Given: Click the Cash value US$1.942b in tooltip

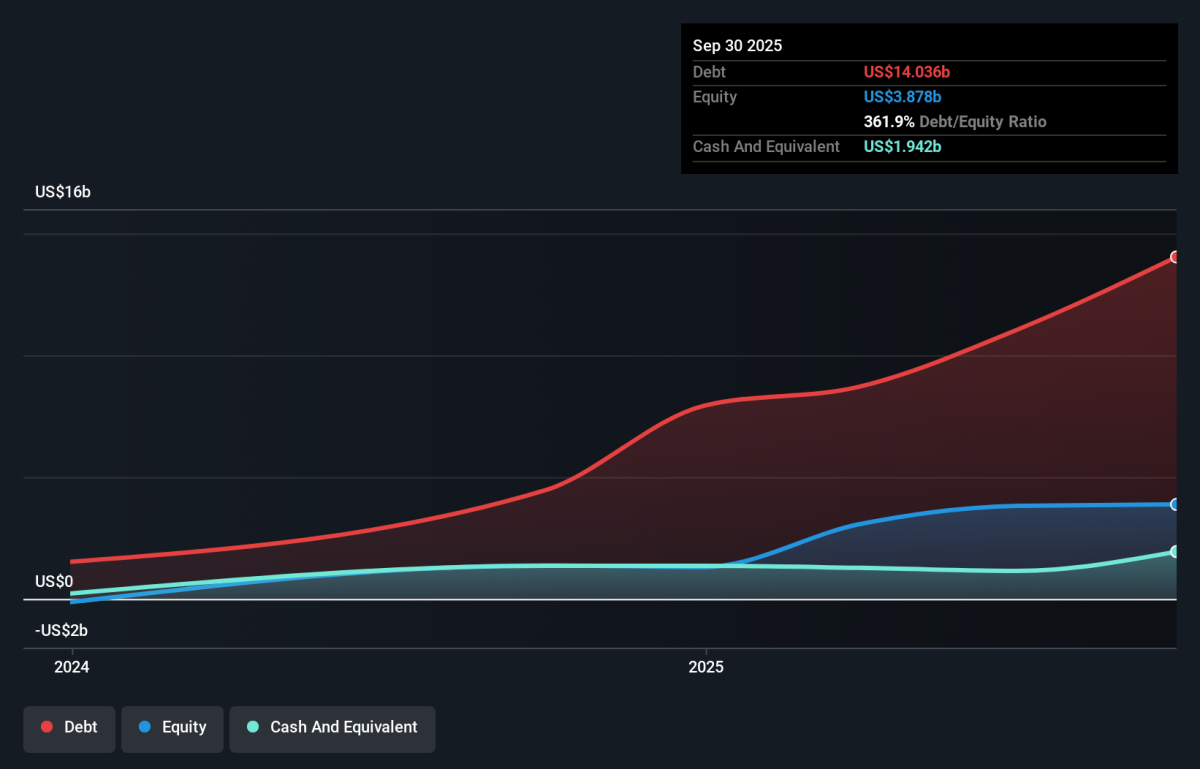Looking at the screenshot, I should pyautogui.click(x=903, y=147).
